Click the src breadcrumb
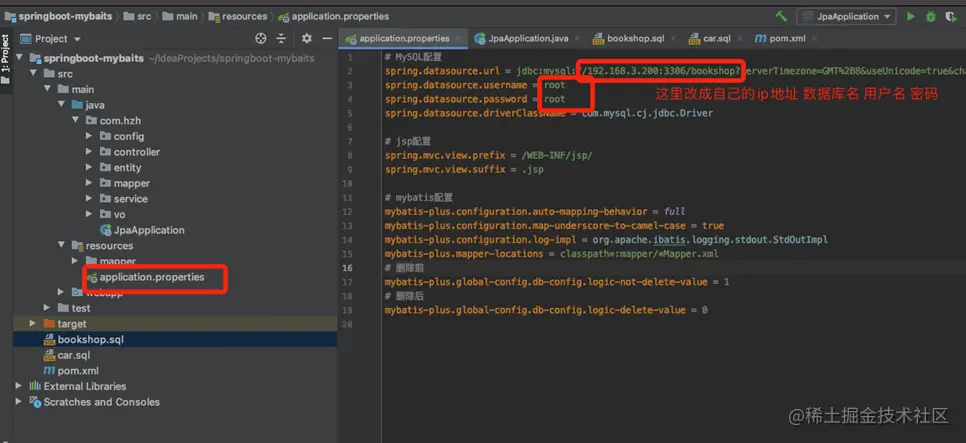Image resolution: width=966 pixels, height=443 pixels. (x=137, y=17)
